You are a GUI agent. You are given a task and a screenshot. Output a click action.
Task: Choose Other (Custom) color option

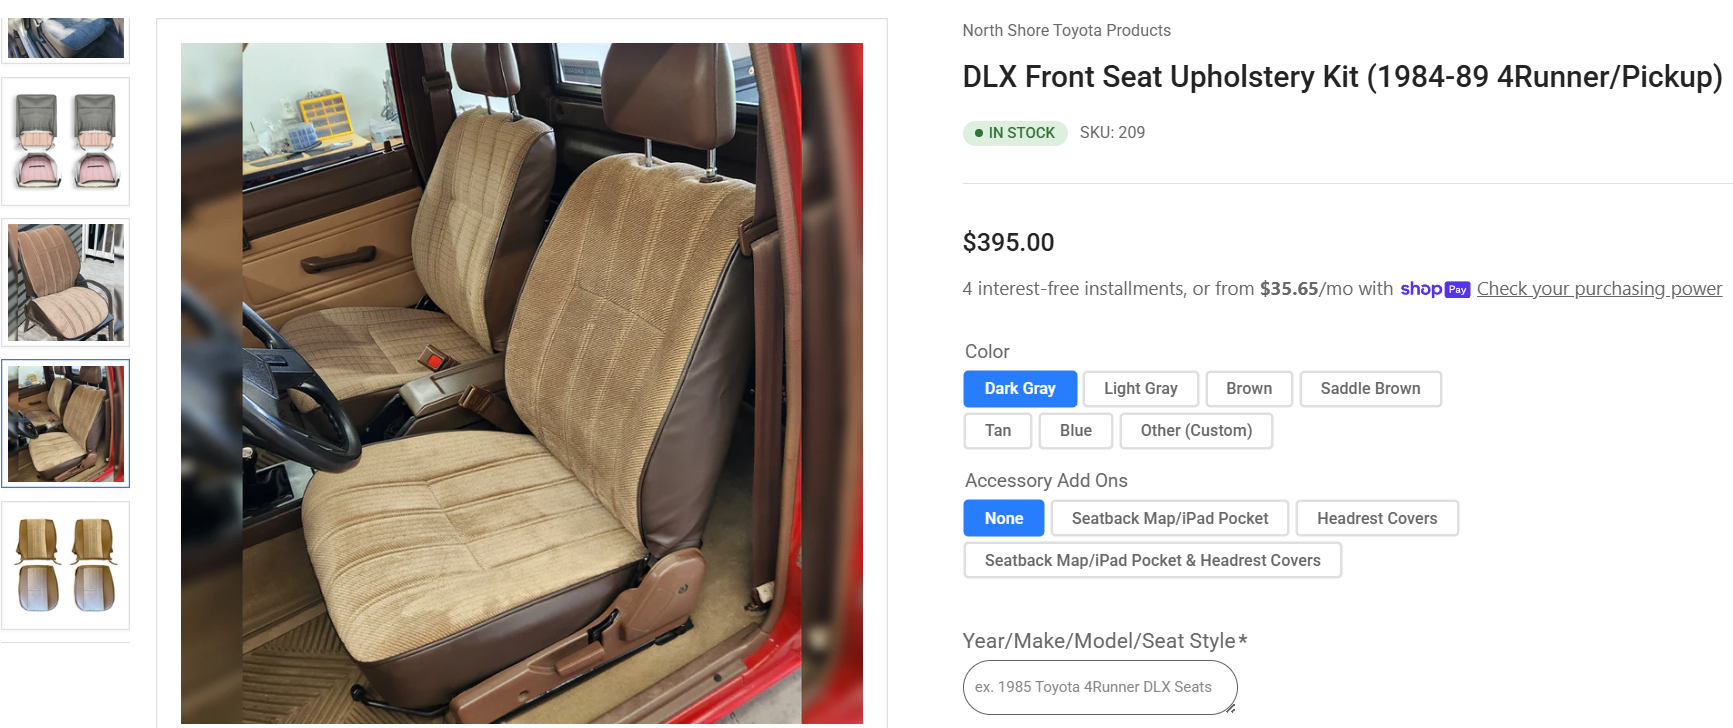[x=1196, y=431]
